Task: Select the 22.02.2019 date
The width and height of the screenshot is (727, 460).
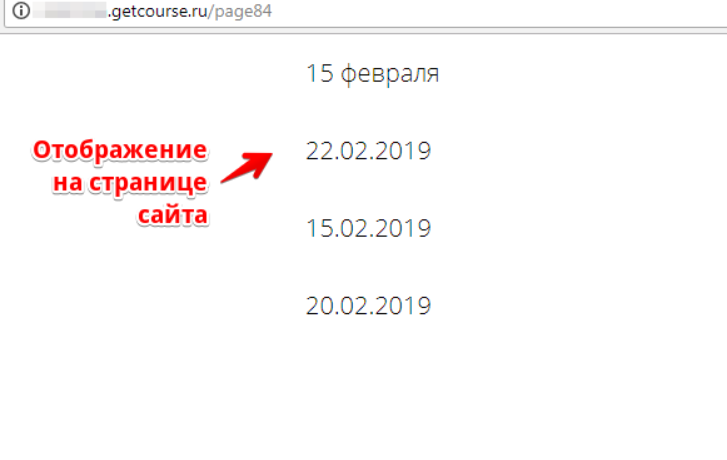Action: pyautogui.click(x=369, y=151)
